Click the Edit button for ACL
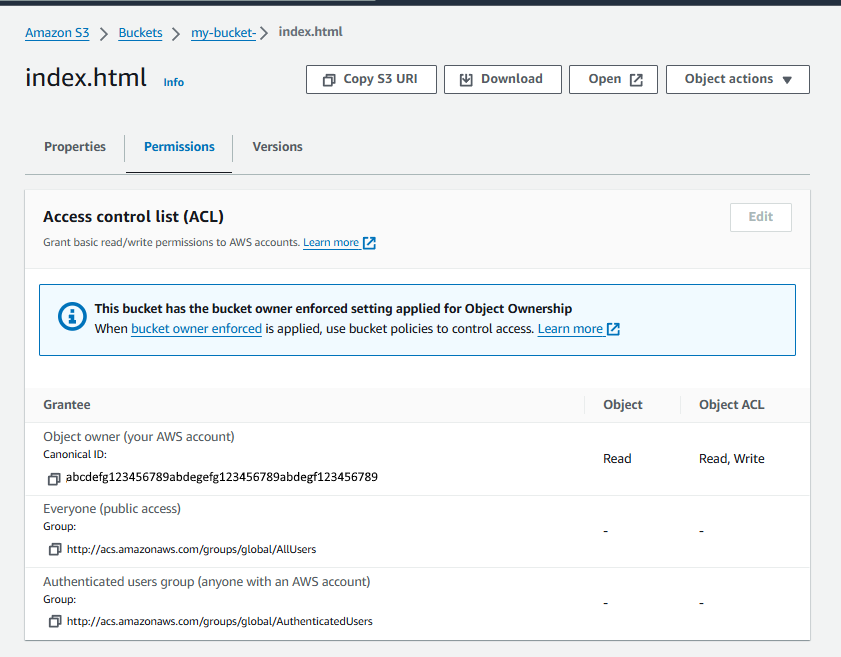This screenshot has width=841, height=657. tap(760, 217)
